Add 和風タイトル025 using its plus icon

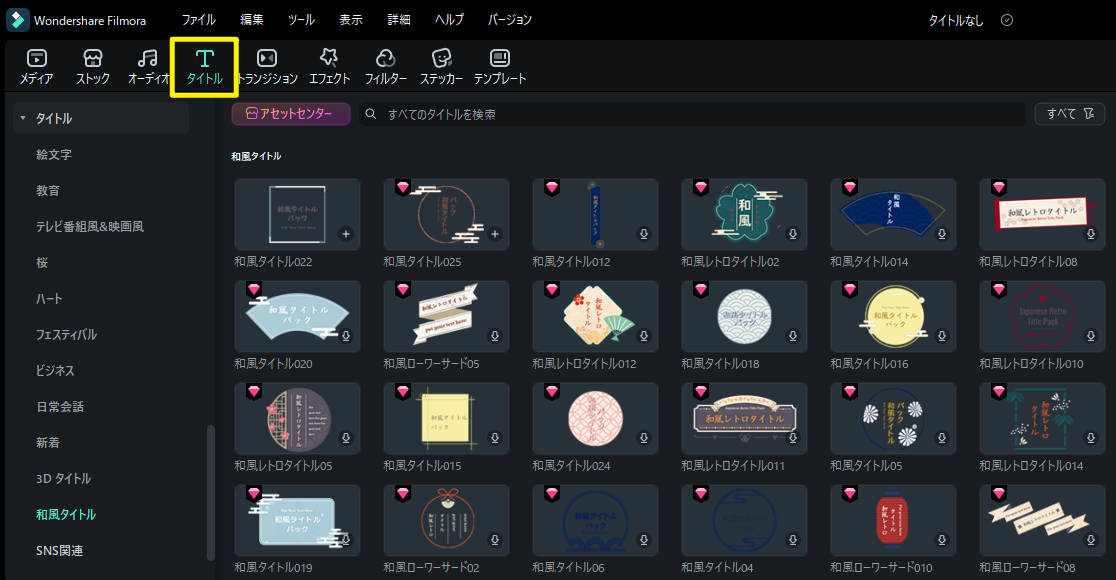coord(494,234)
